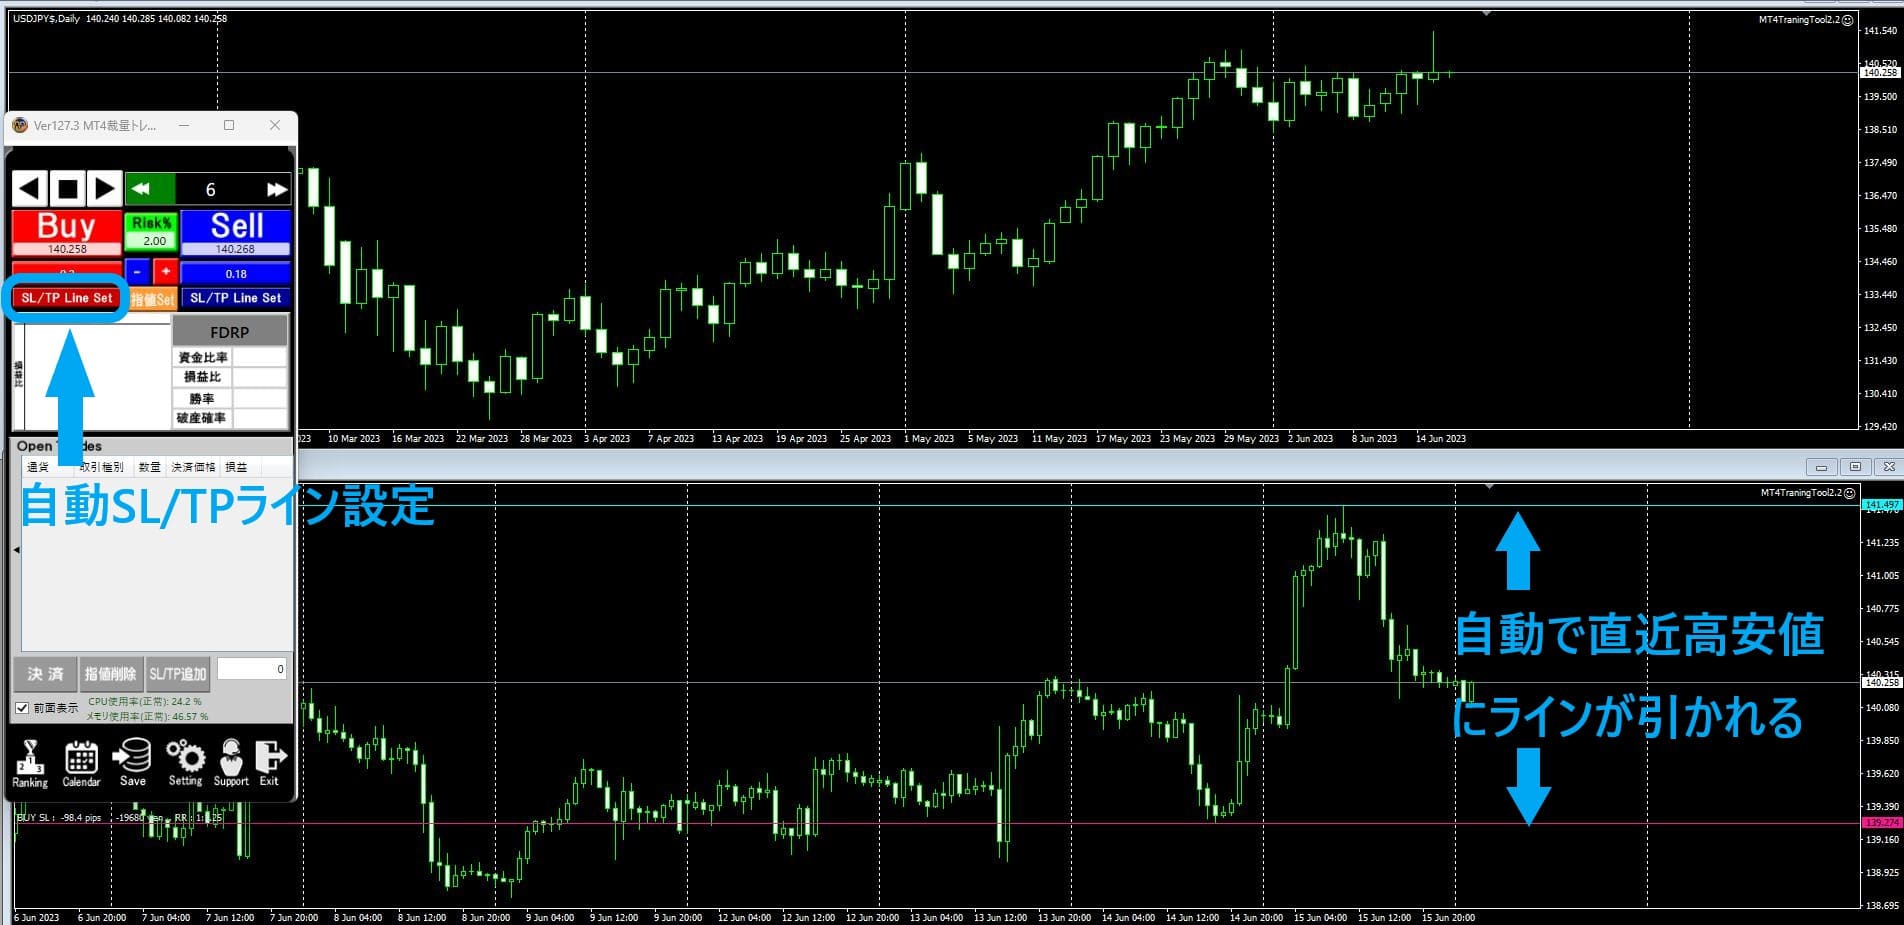Image resolution: width=1904 pixels, height=925 pixels.
Task: Collapse the trades panel with left arrow
Action: [x=16, y=550]
